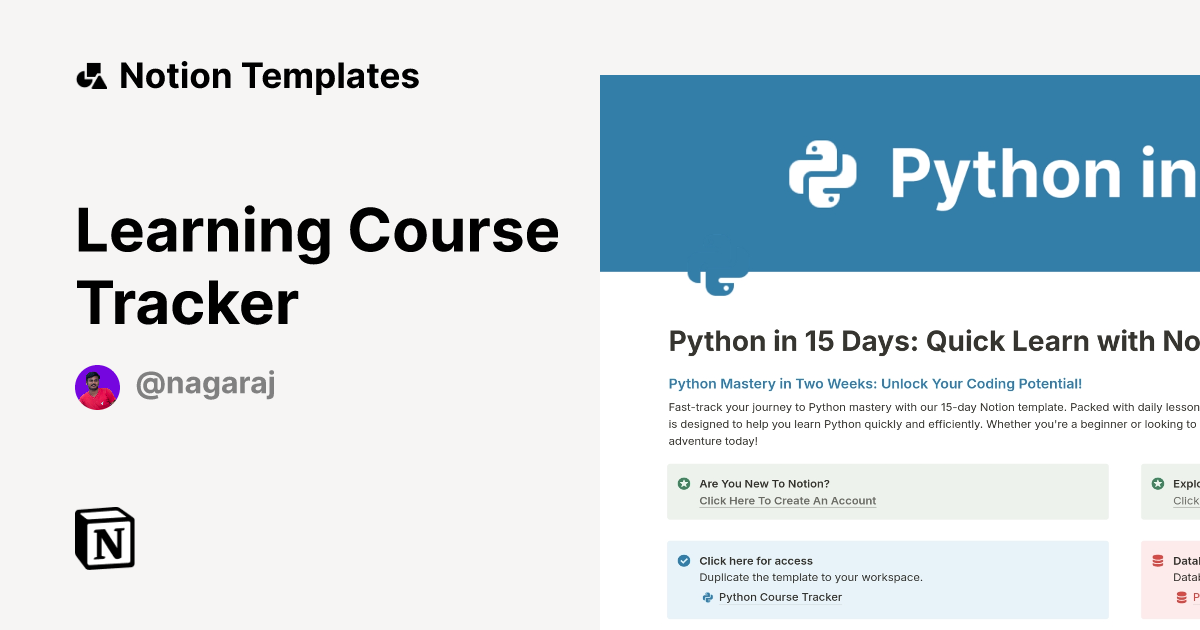
Task: Click the green star icon in Notion callout
Action: point(683,483)
